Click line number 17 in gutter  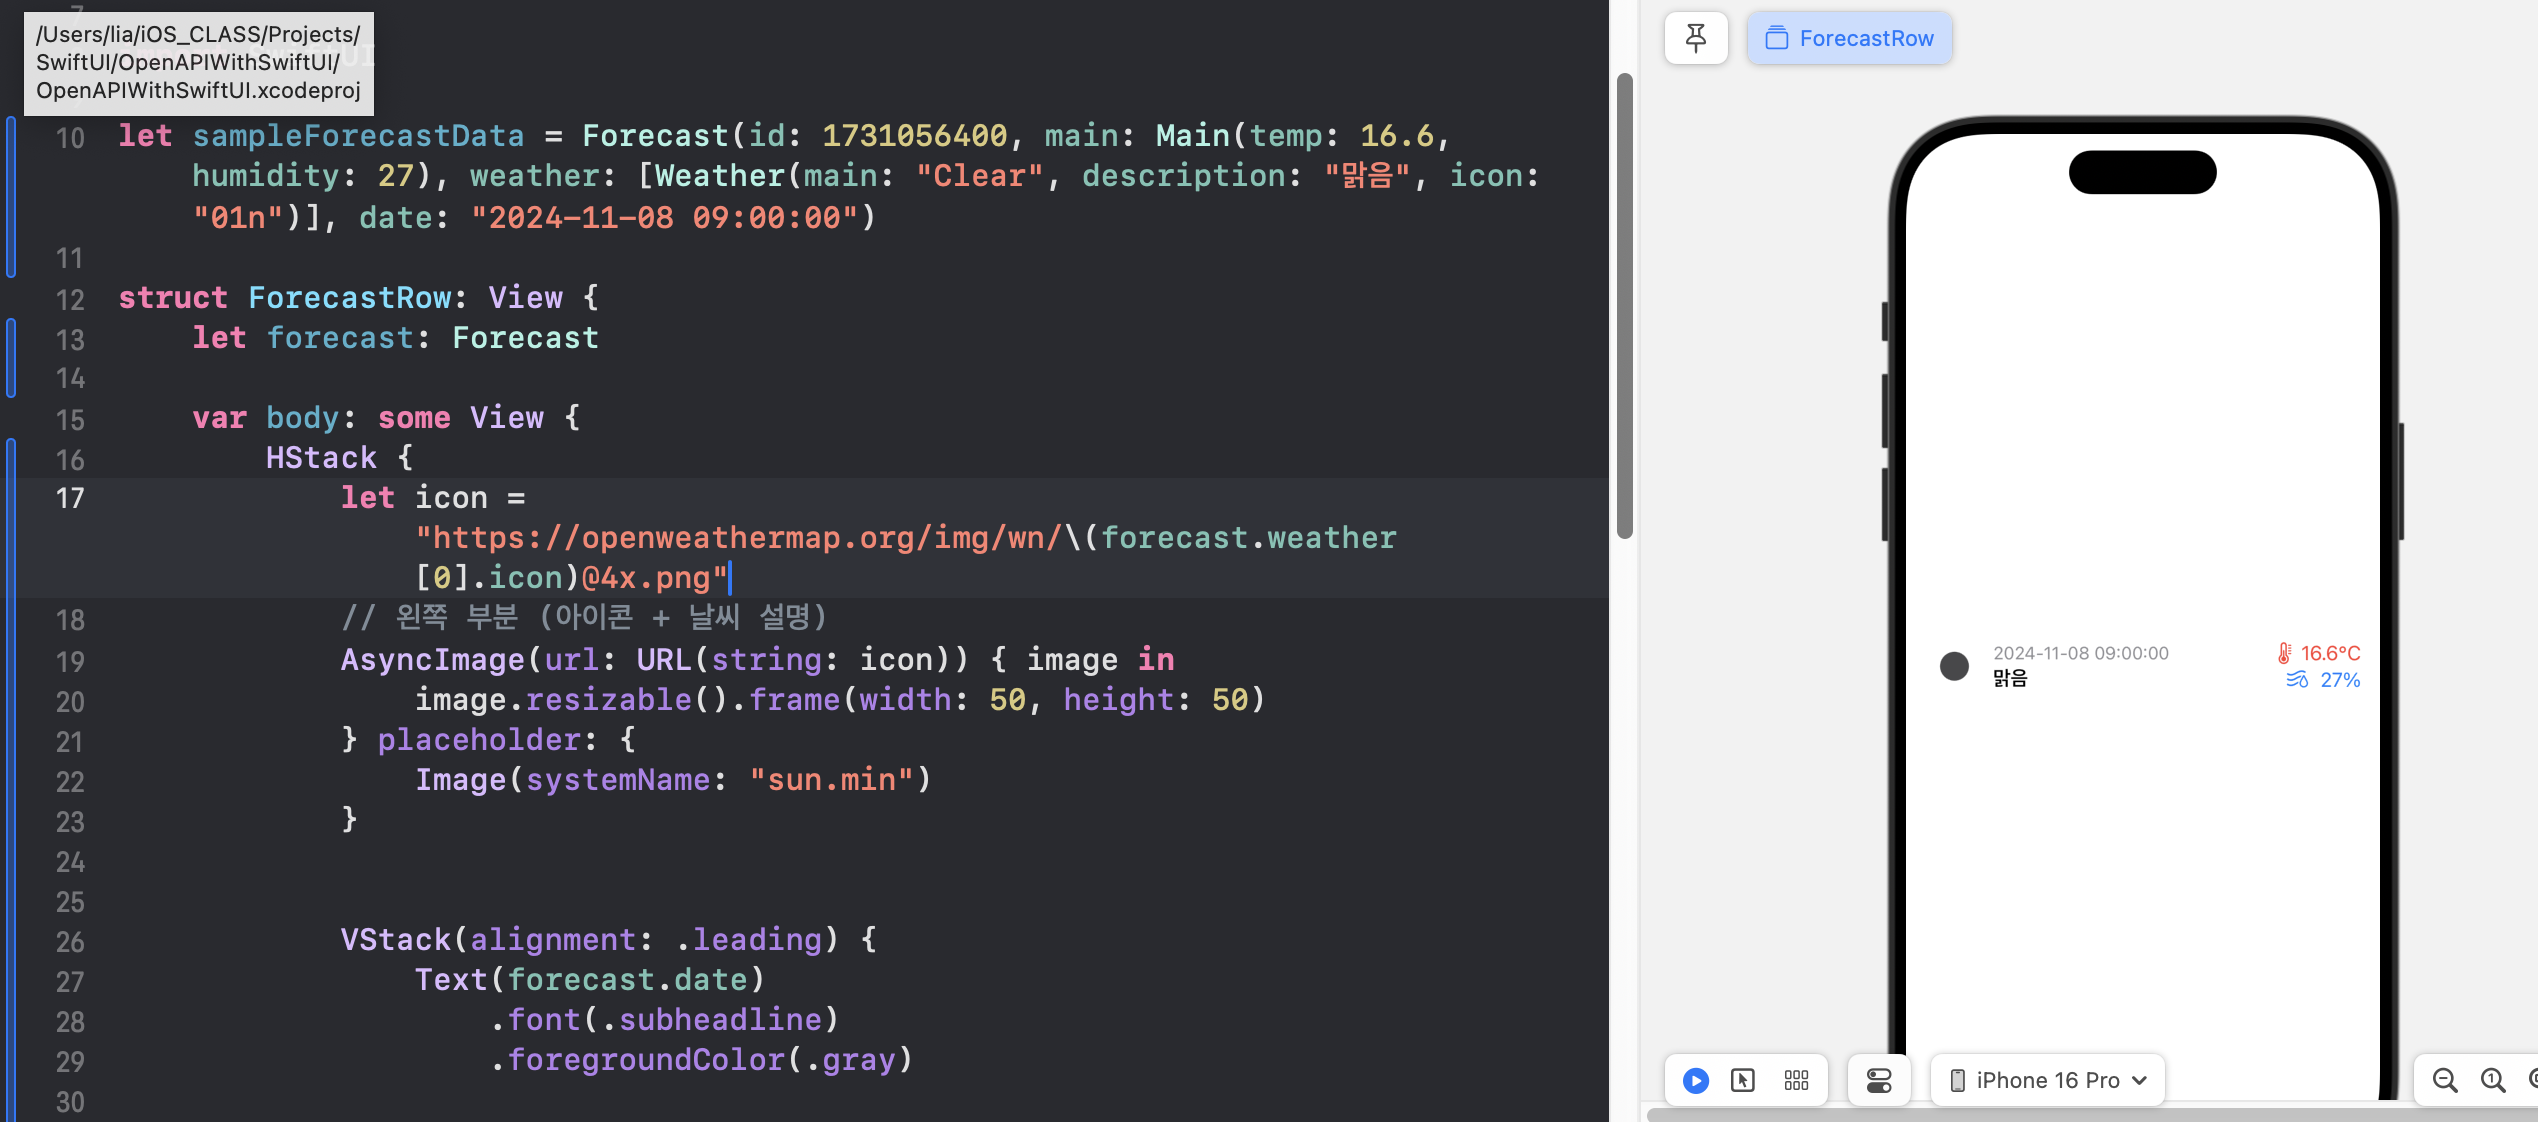click(x=69, y=498)
